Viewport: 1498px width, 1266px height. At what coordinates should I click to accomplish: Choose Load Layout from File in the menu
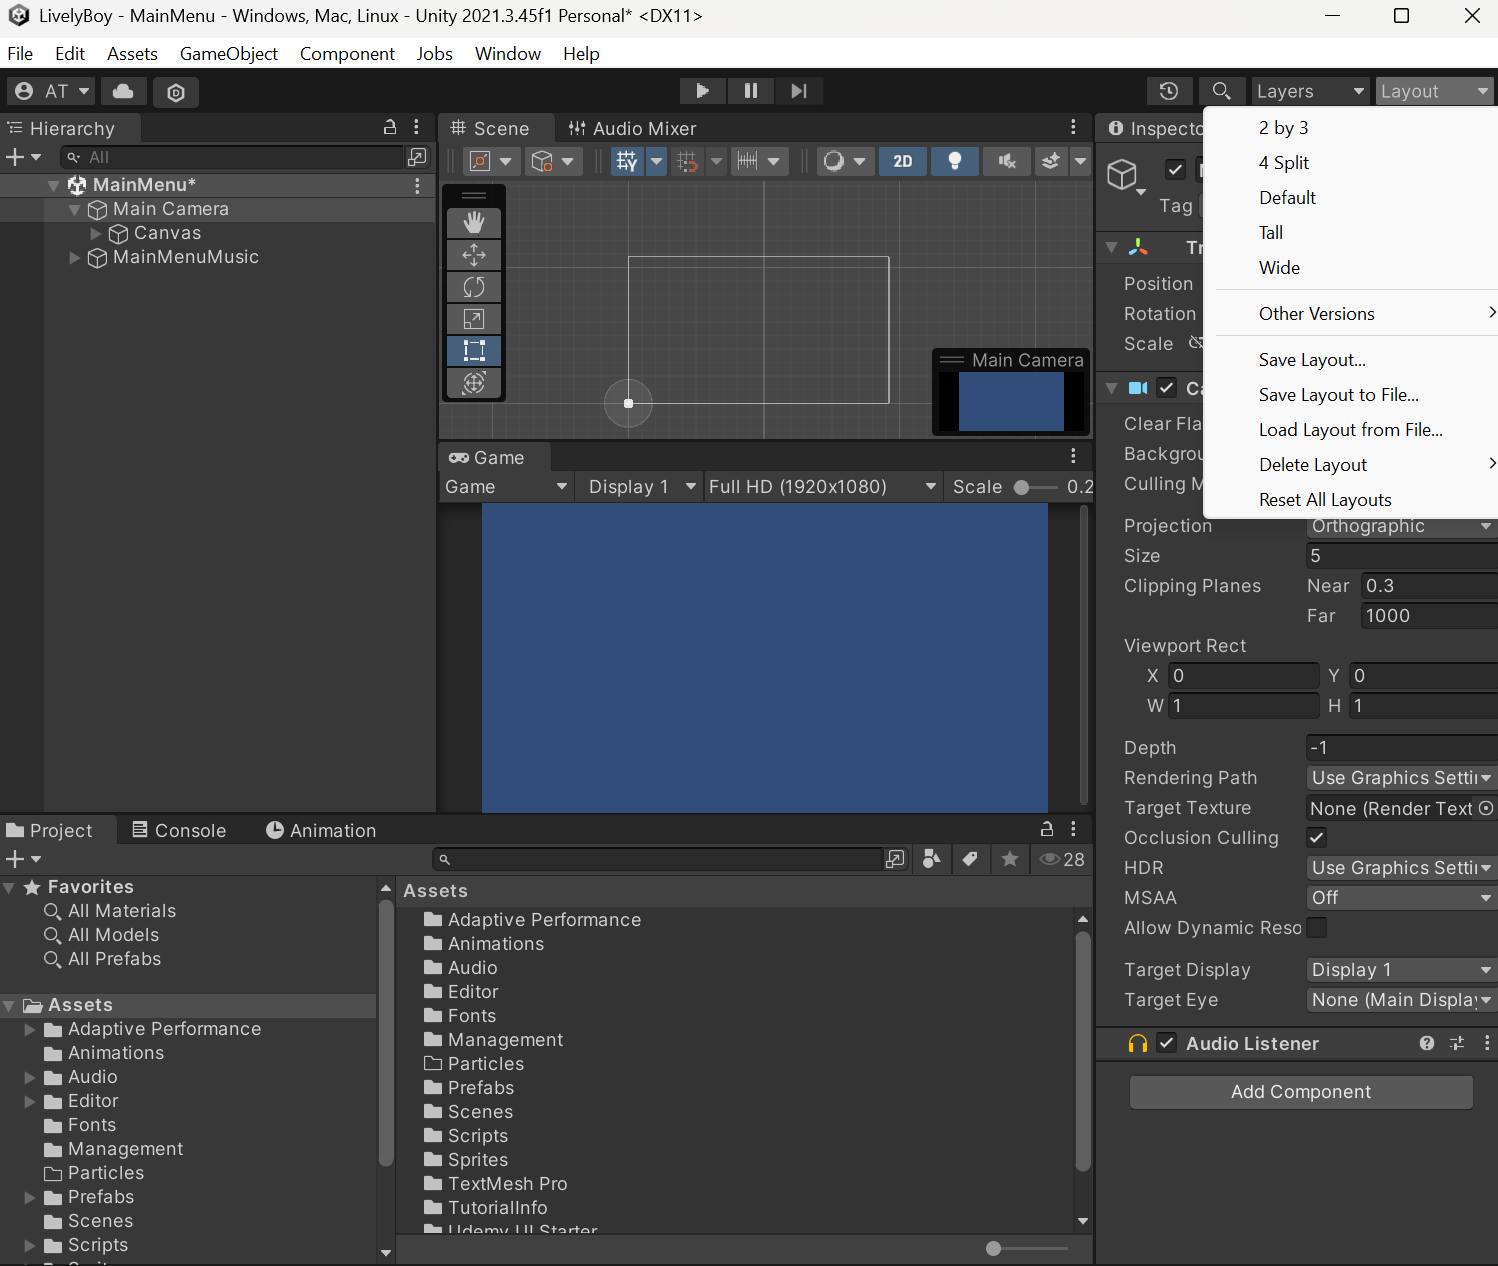point(1350,429)
